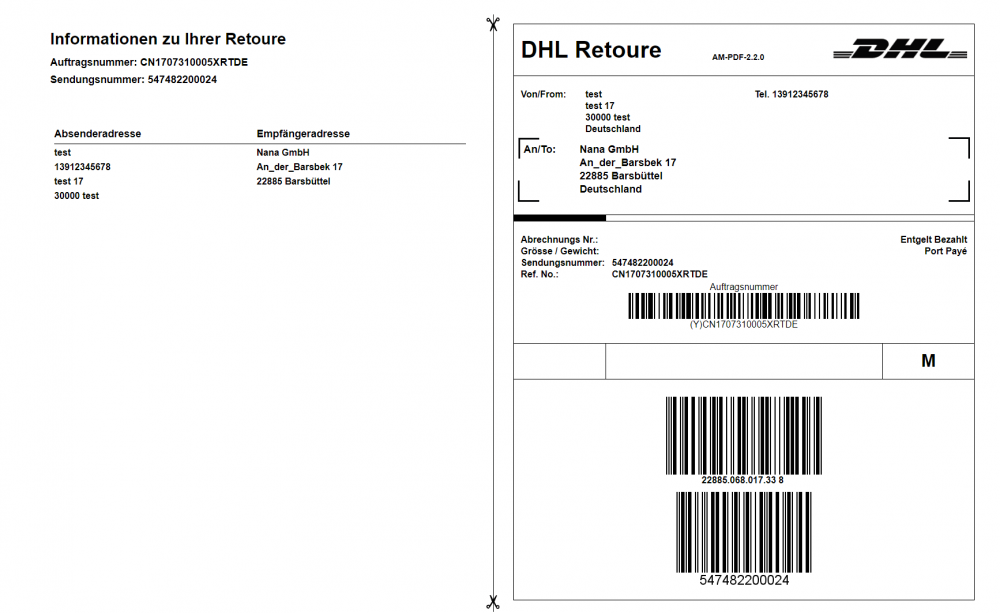Click the 'Entgelt Bezahlt' text
Screen dimensions: 1000x613
point(933,240)
